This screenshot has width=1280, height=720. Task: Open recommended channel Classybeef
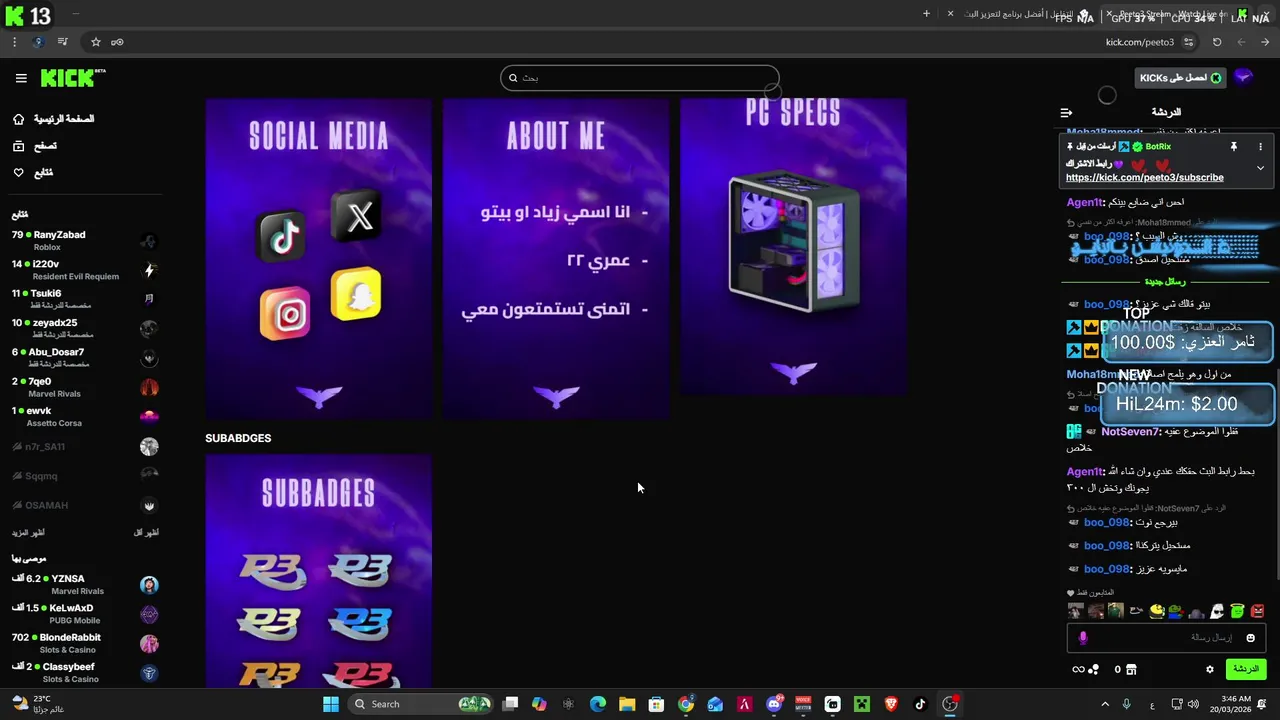pyautogui.click(x=84, y=672)
